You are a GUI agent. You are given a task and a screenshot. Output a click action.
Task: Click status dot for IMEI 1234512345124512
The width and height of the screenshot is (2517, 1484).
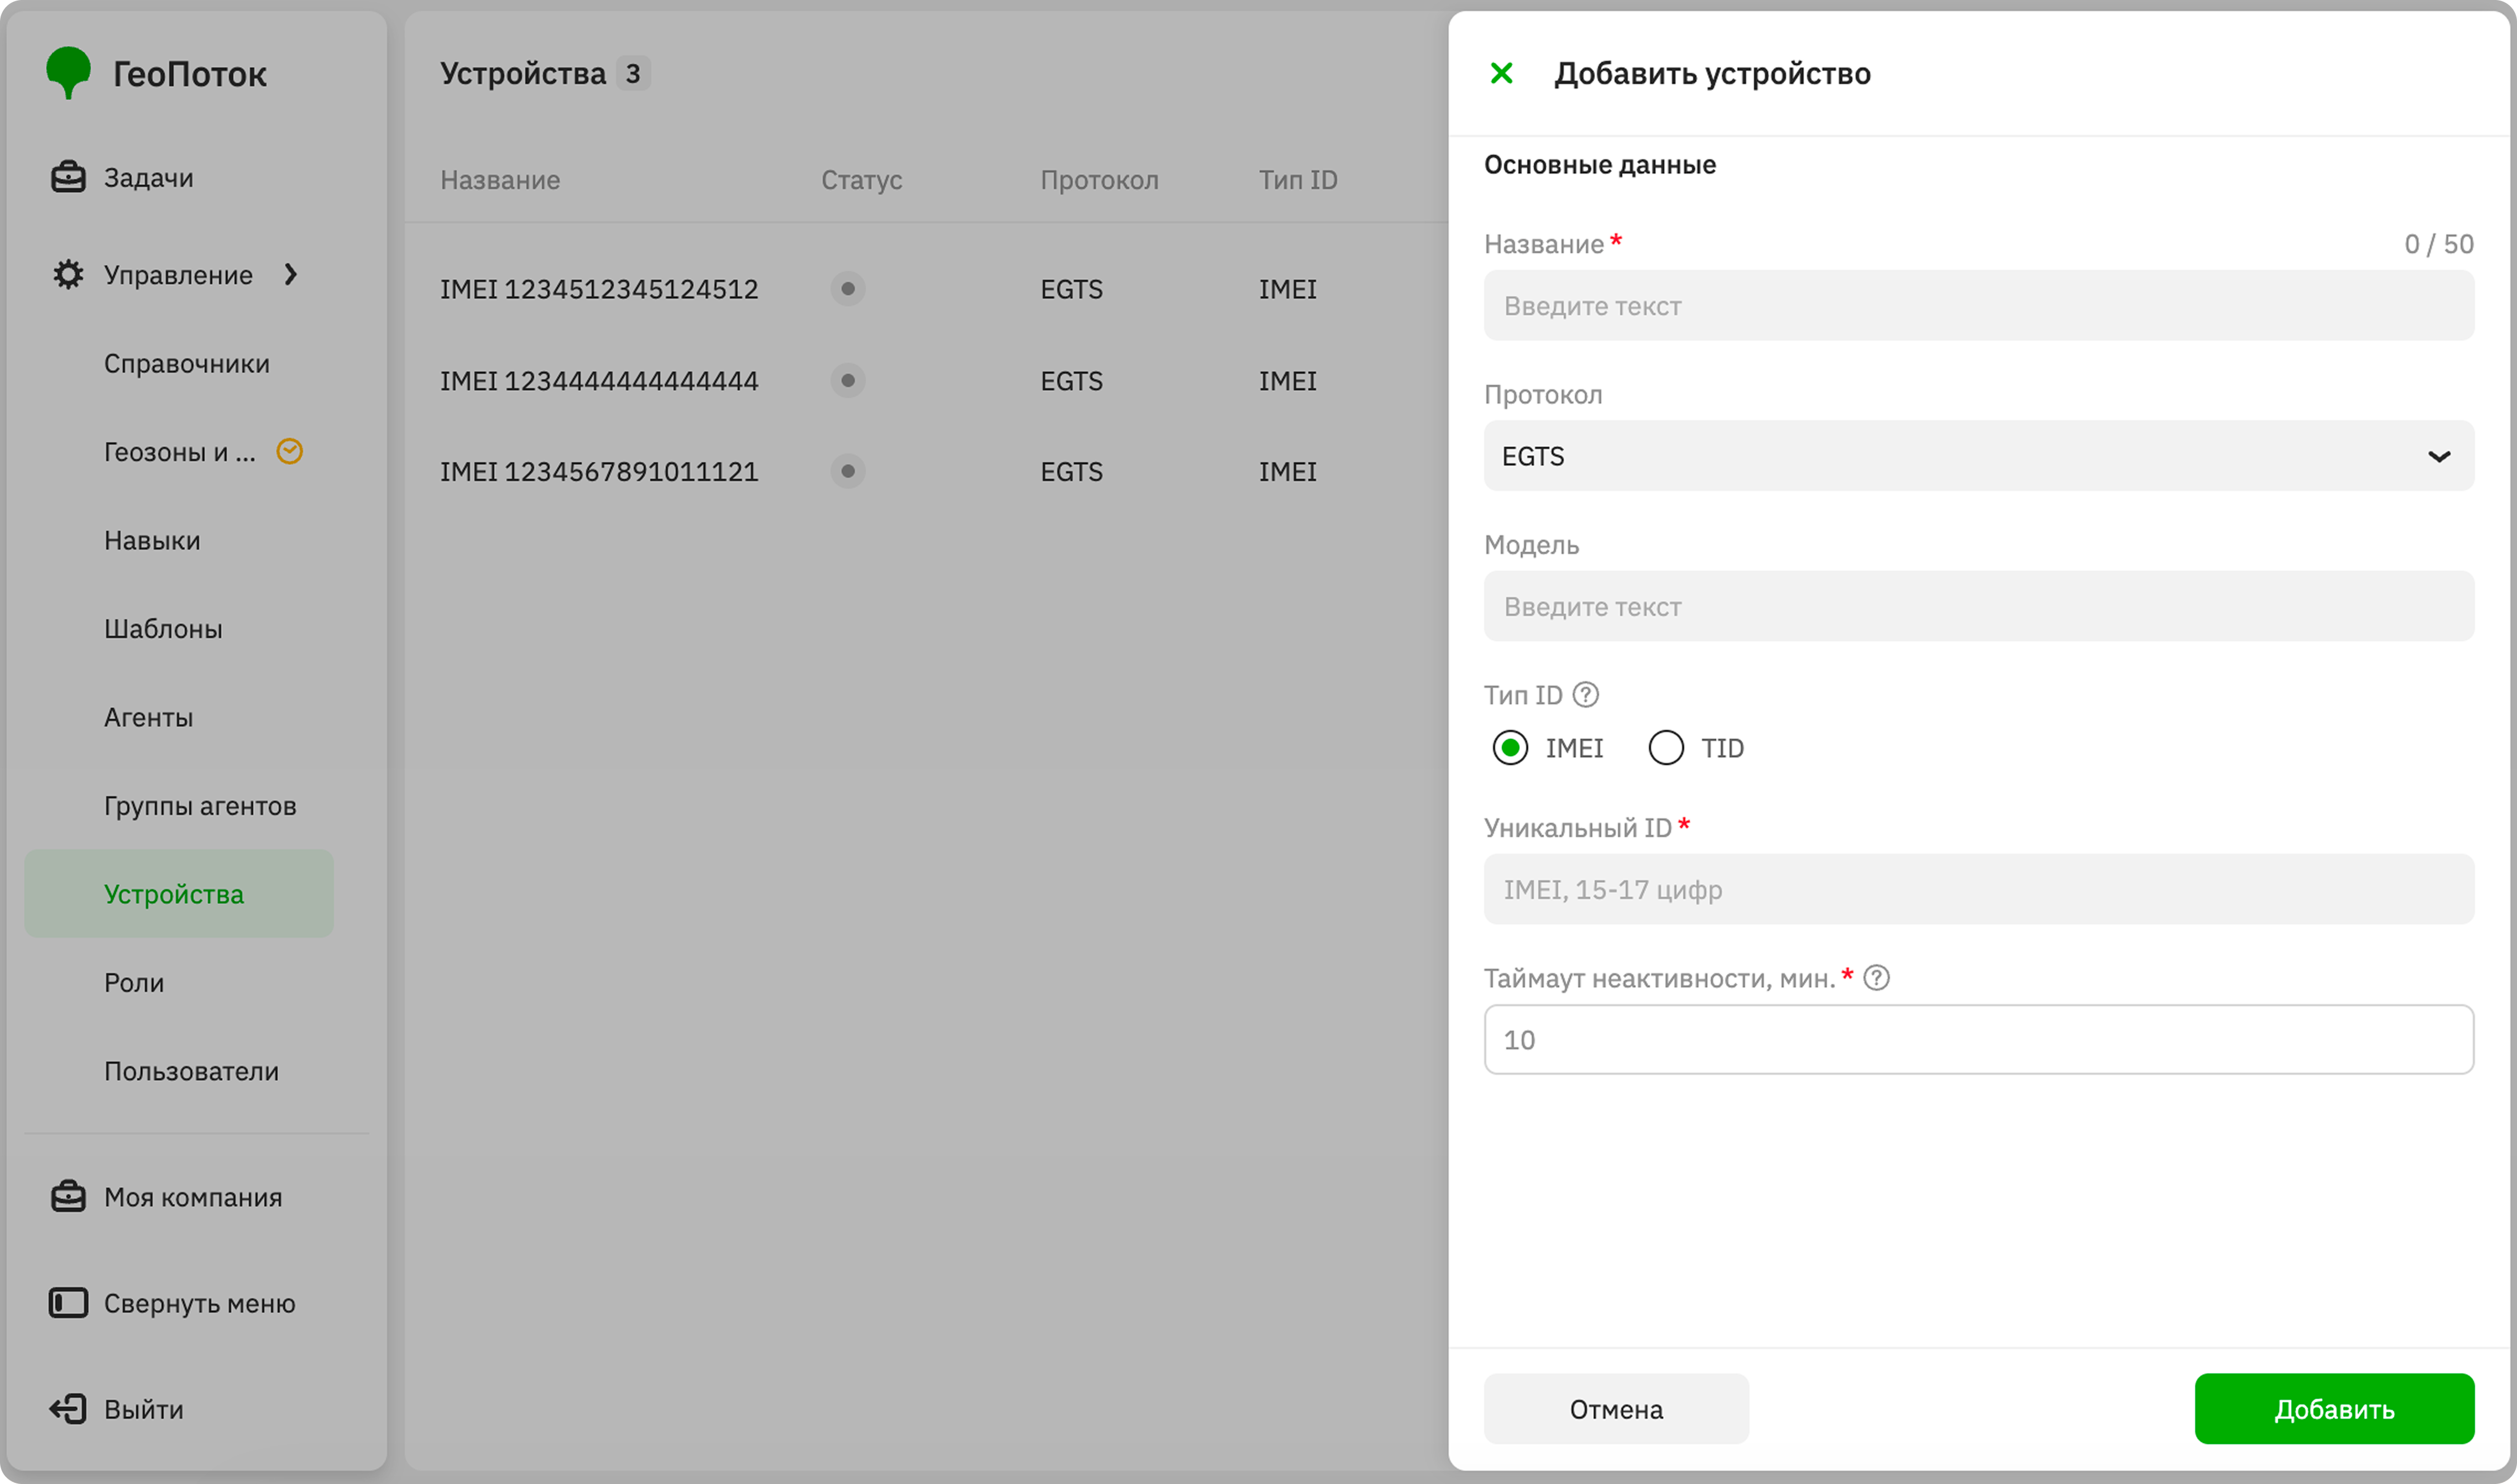tap(848, 289)
